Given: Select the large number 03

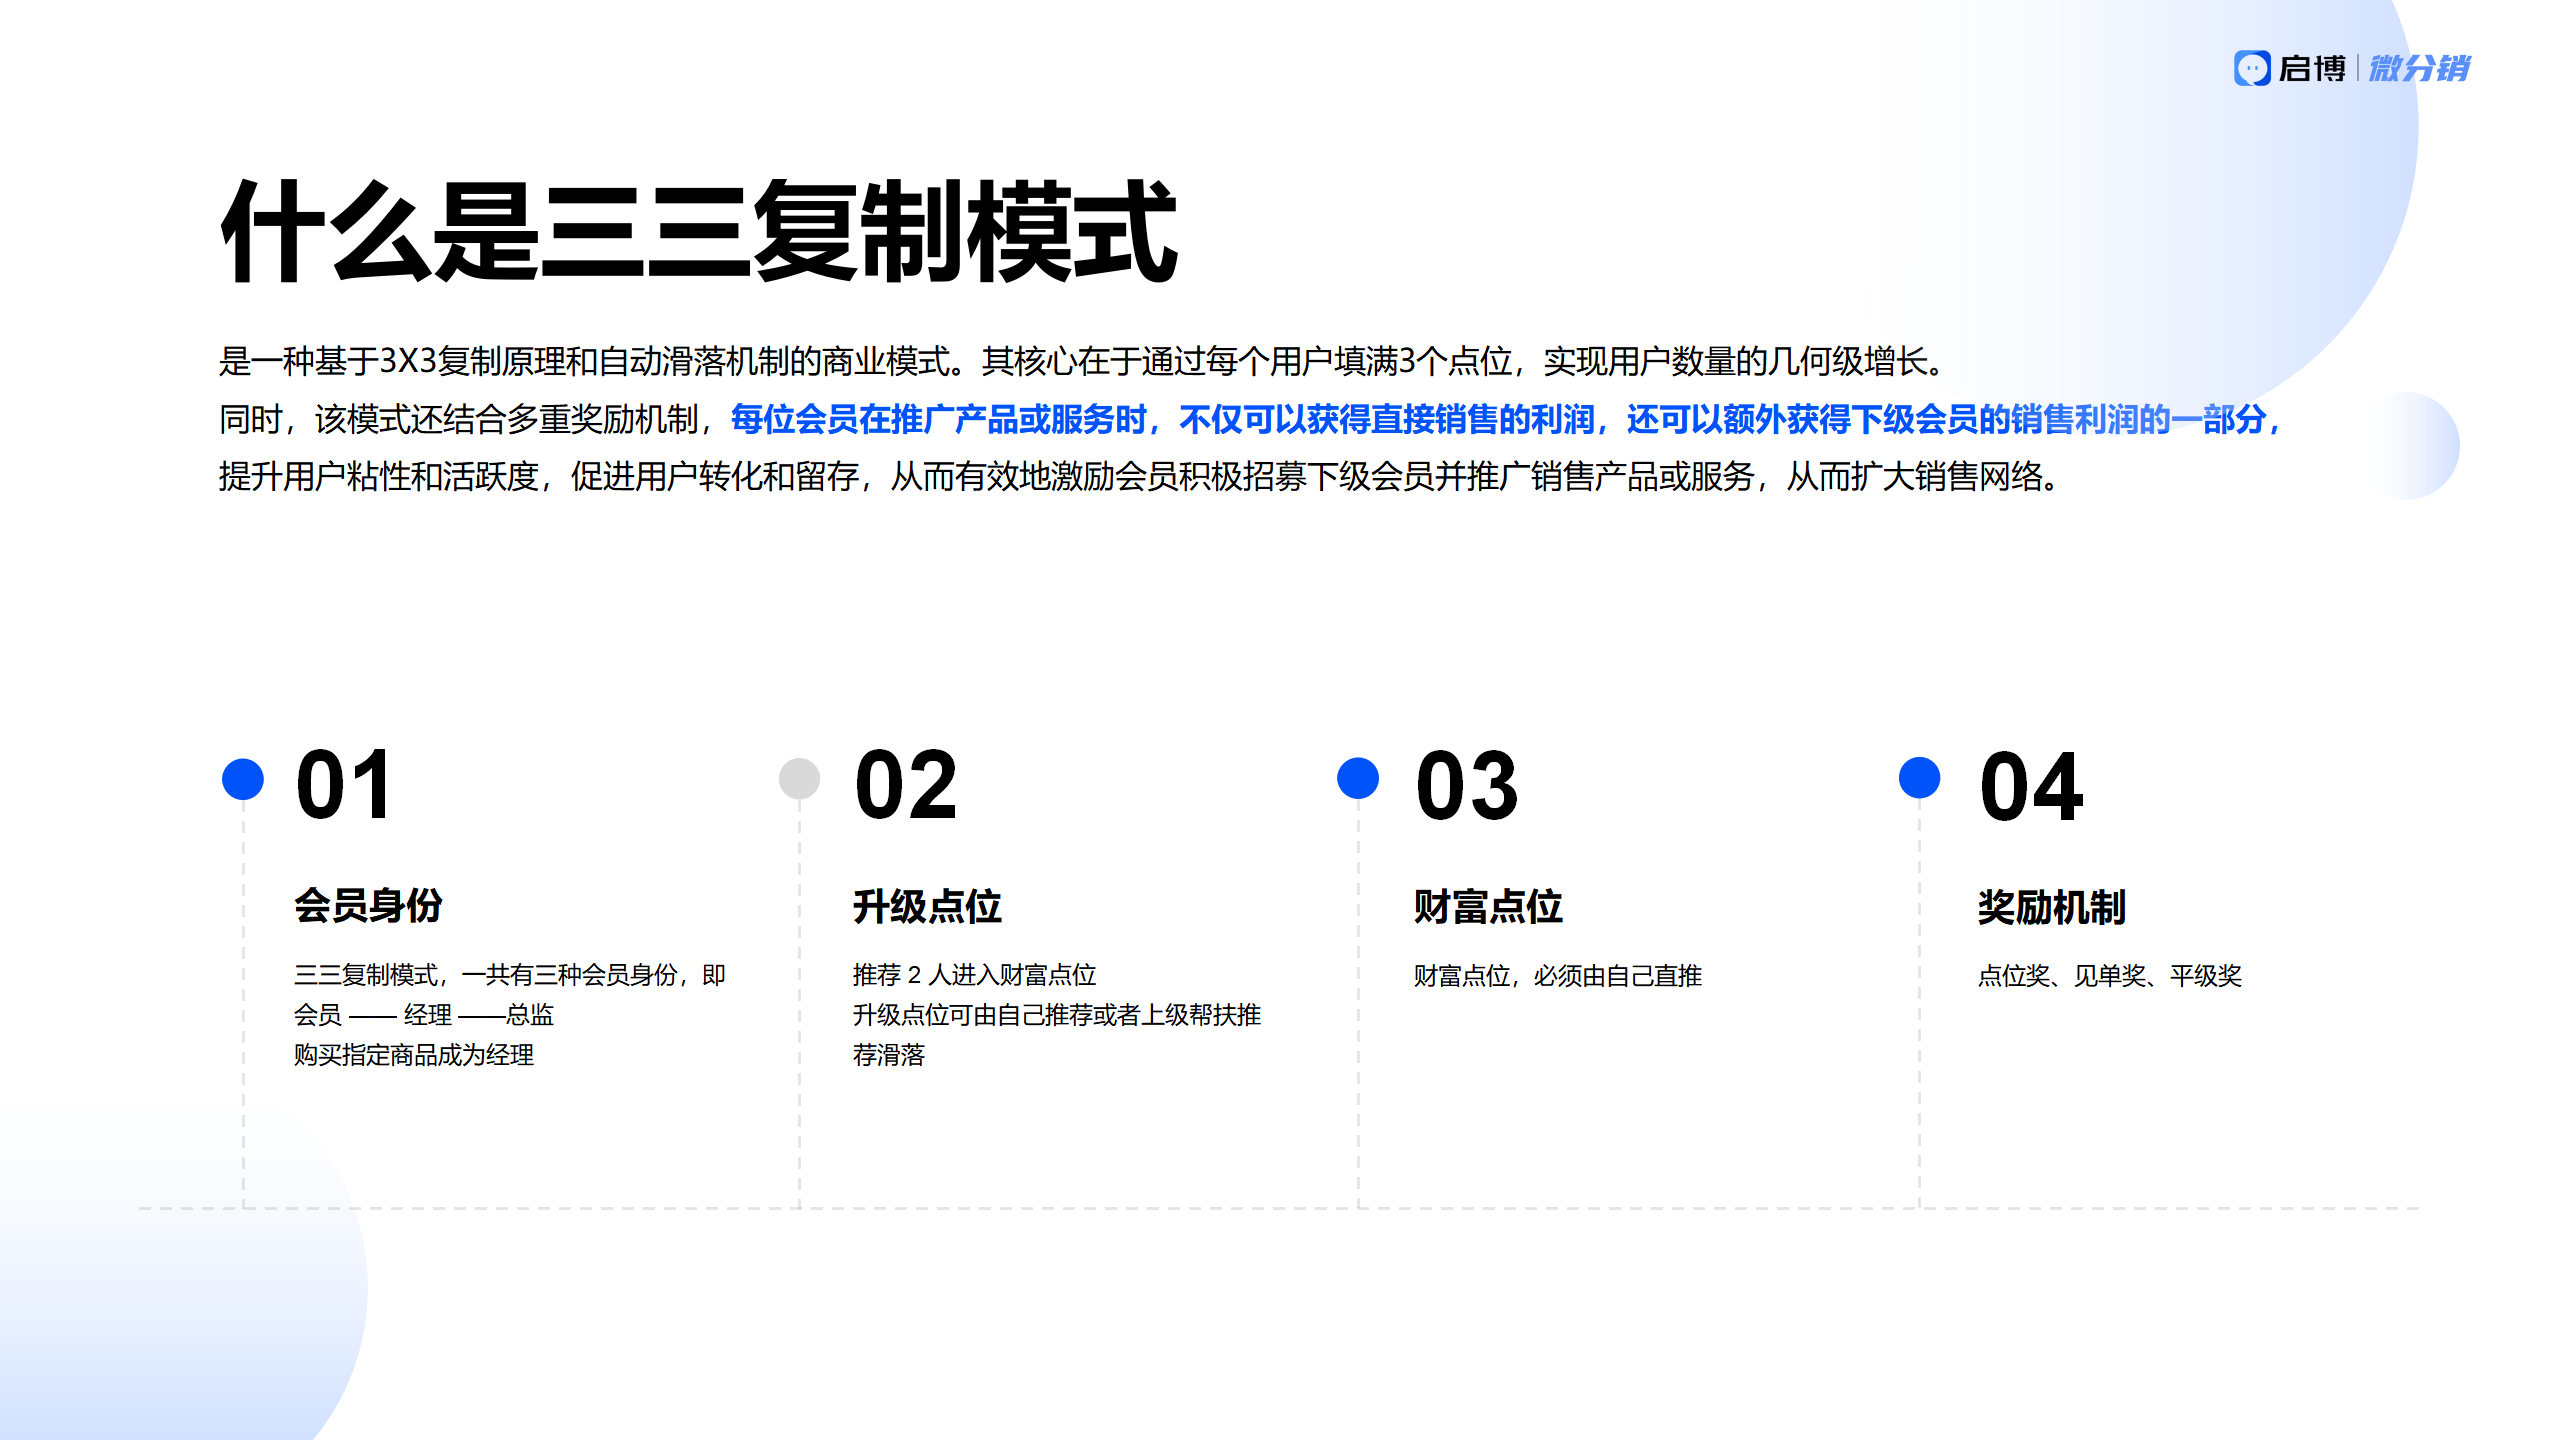Looking at the screenshot, I should [1467, 787].
